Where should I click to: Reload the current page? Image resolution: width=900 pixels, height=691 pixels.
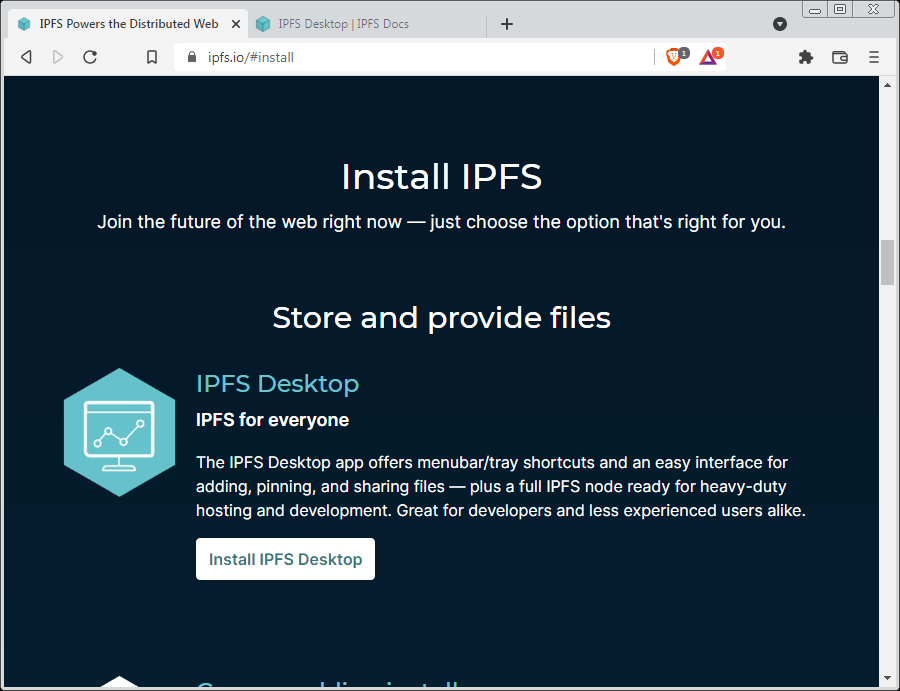tap(90, 57)
